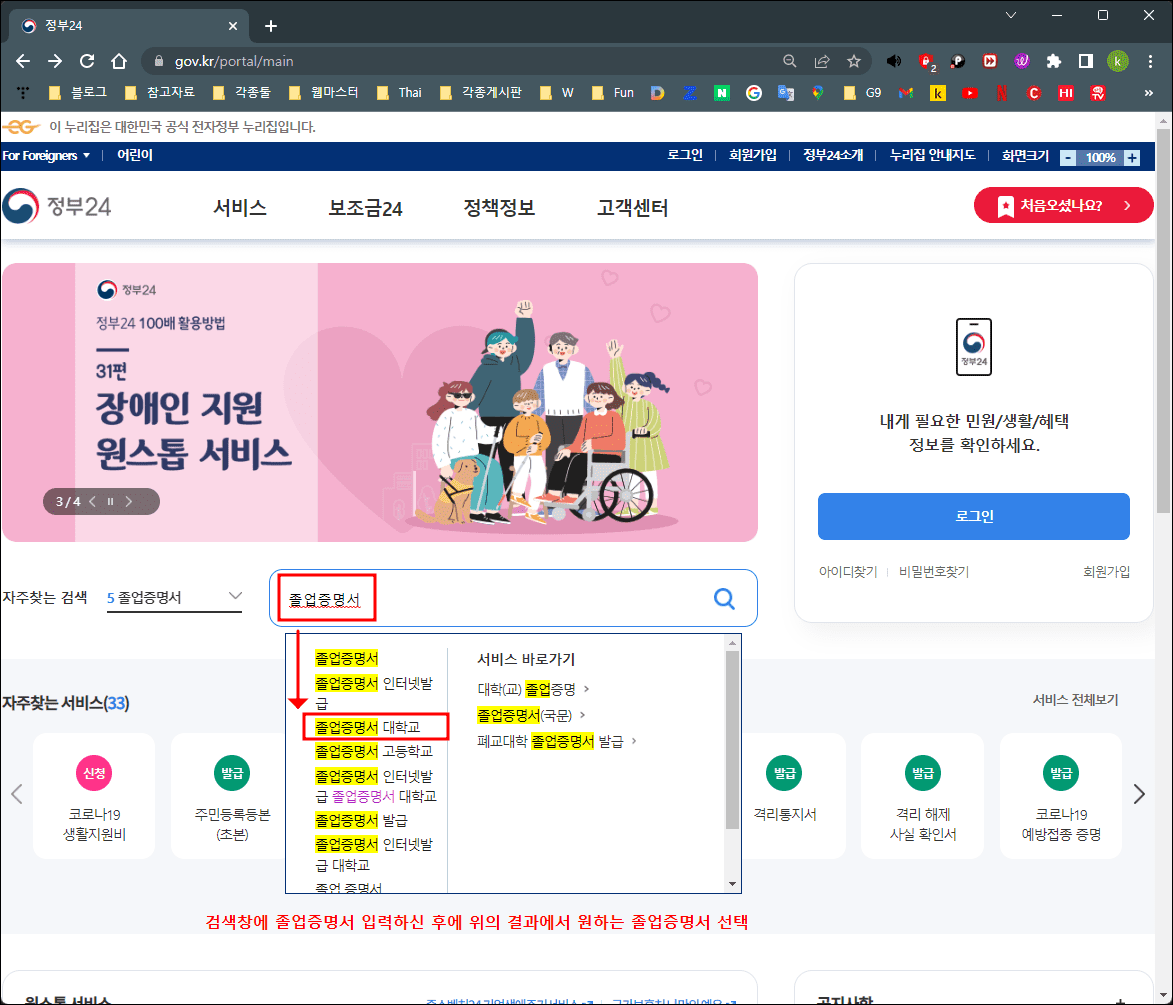Pause the banner slideshow
The width and height of the screenshot is (1173, 1005).
tap(111, 500)
